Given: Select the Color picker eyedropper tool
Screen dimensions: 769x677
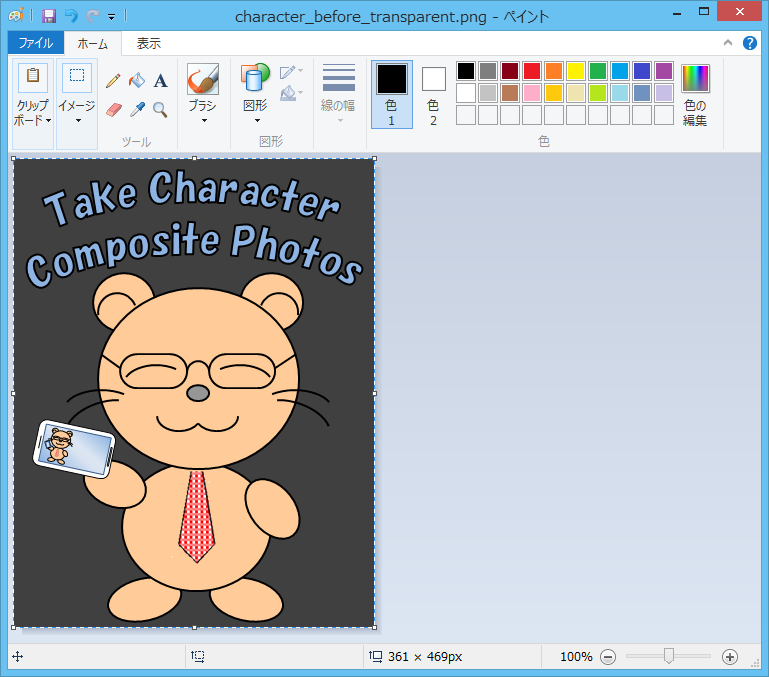Looking at the screenshot, I should pyautogui.click(x=137, y=109).
